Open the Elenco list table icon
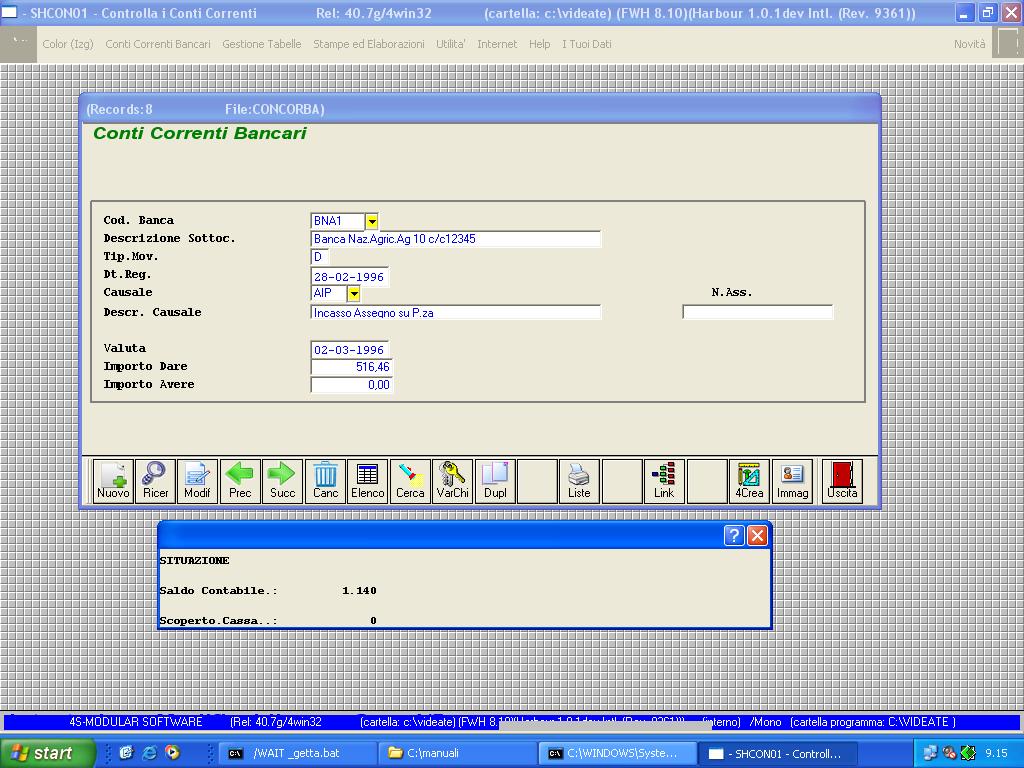The height and width of the screenshot is (768, 1024). coord(368,481)
